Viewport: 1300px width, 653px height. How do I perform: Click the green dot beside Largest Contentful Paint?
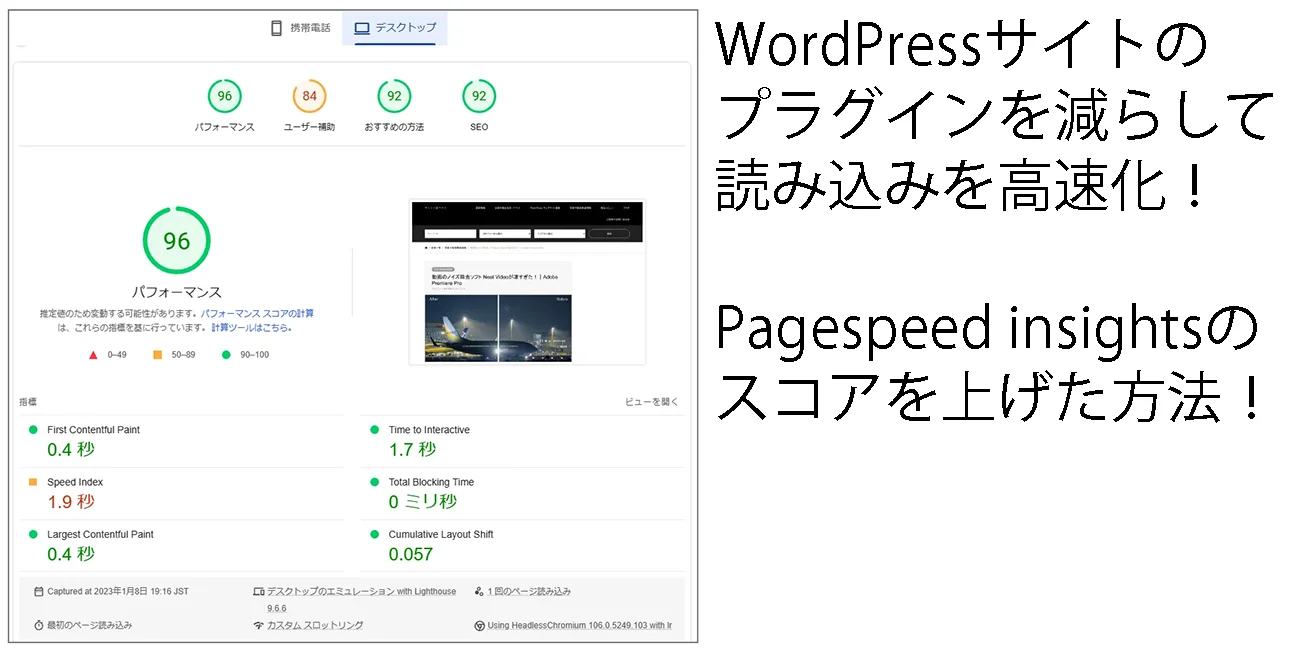[x=33, y=535]
